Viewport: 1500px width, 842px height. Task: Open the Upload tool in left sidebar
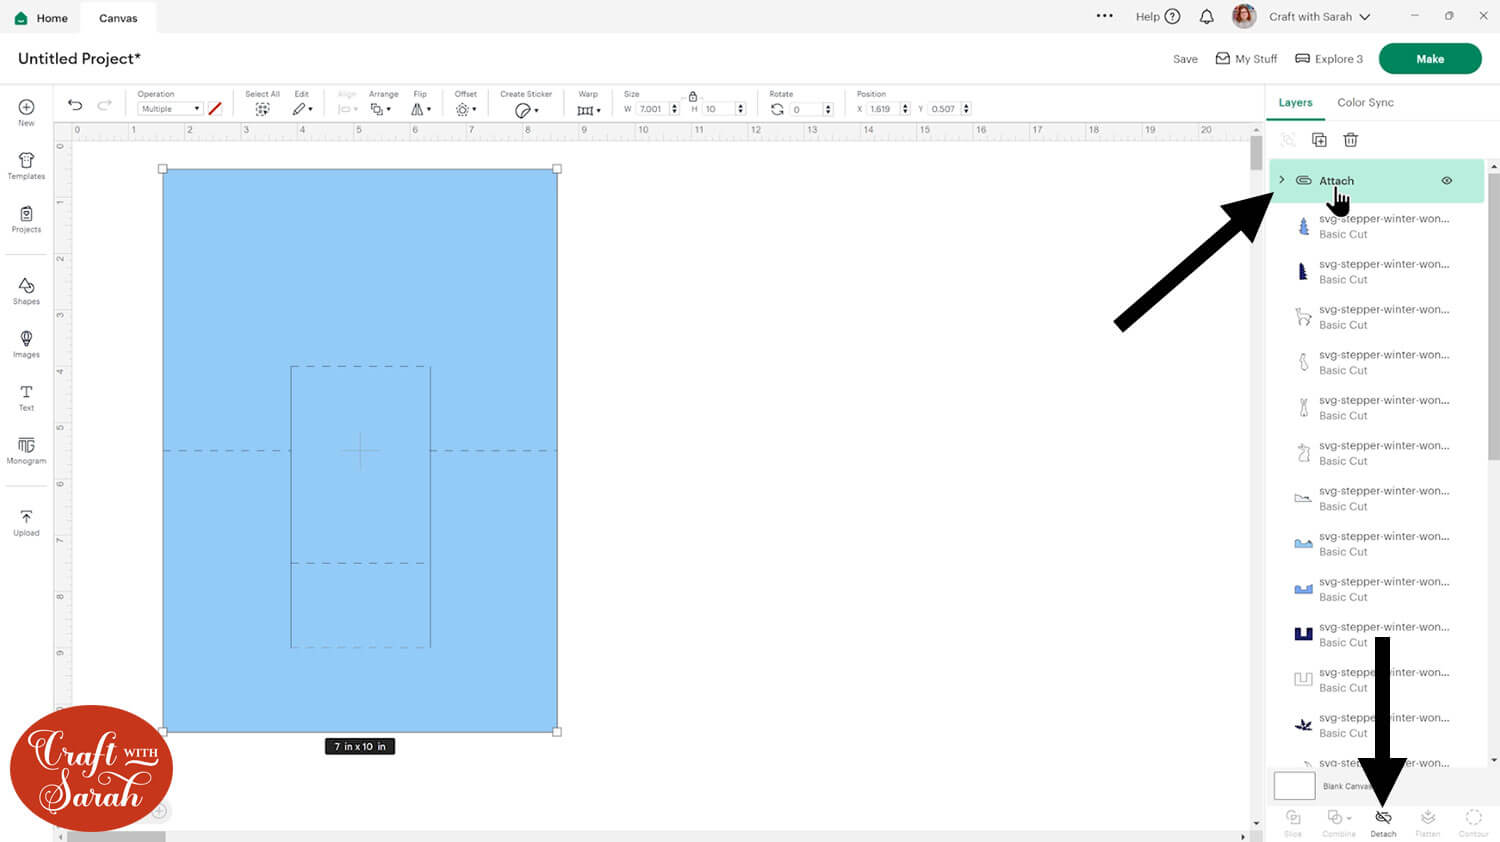pyautogui.click(x=26, y=521)
